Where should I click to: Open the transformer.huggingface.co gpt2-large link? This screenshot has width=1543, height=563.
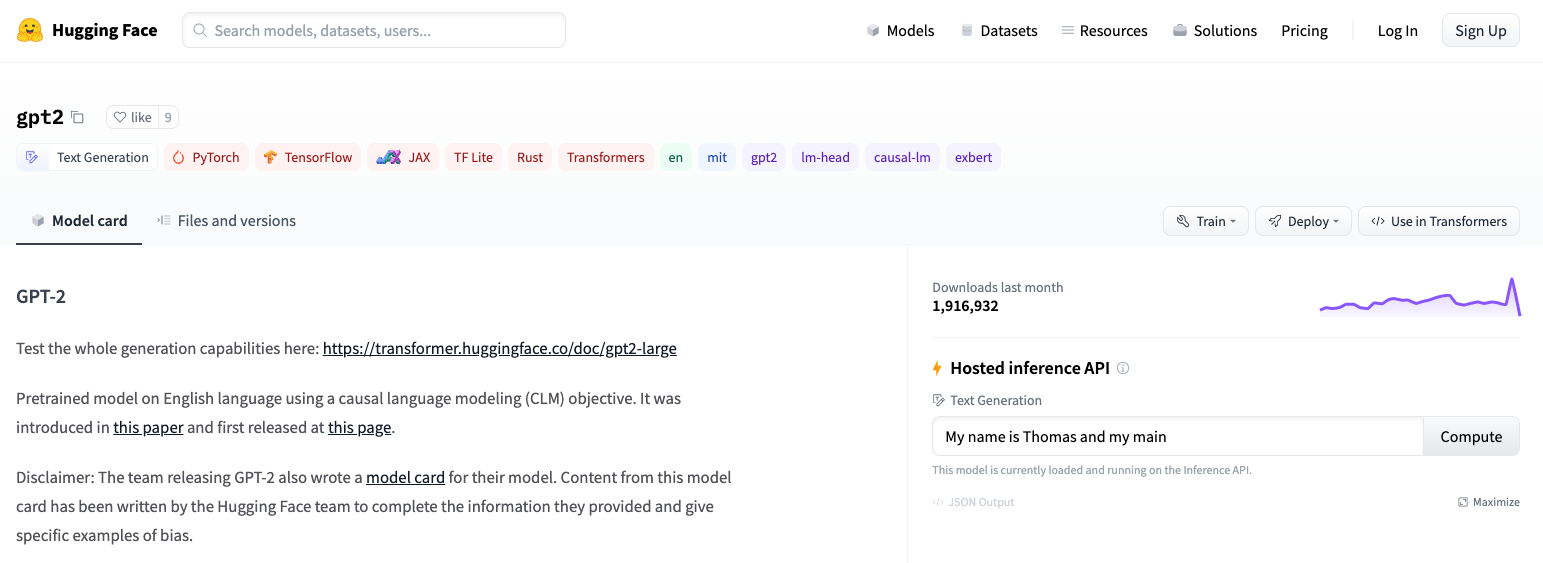click(x=500, y=349)
